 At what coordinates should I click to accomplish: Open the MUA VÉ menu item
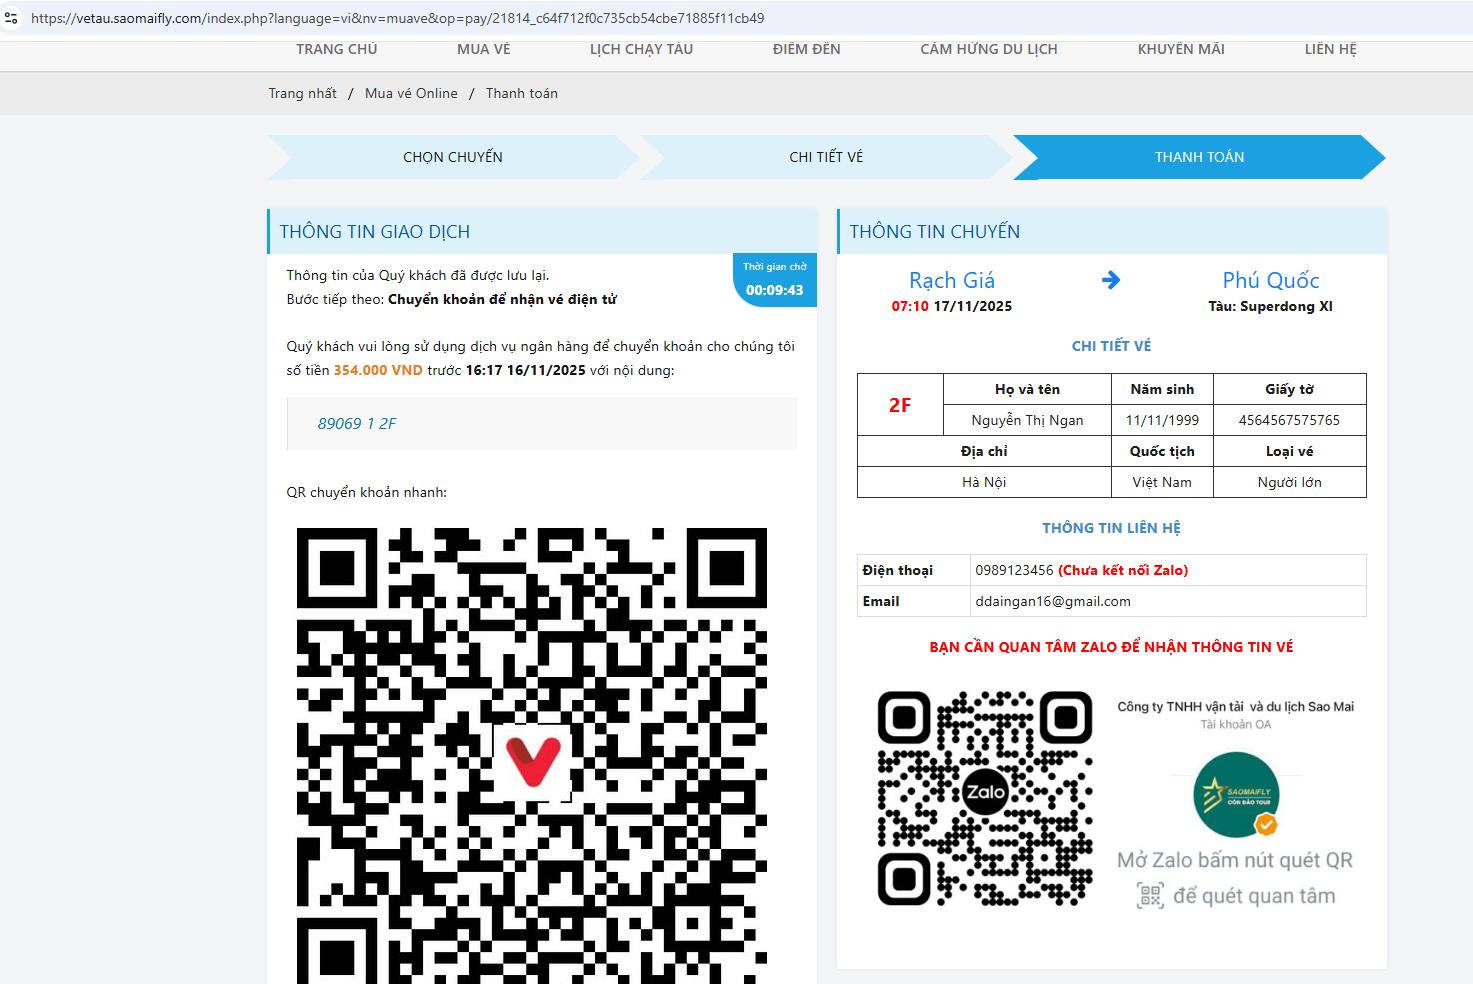483,49
